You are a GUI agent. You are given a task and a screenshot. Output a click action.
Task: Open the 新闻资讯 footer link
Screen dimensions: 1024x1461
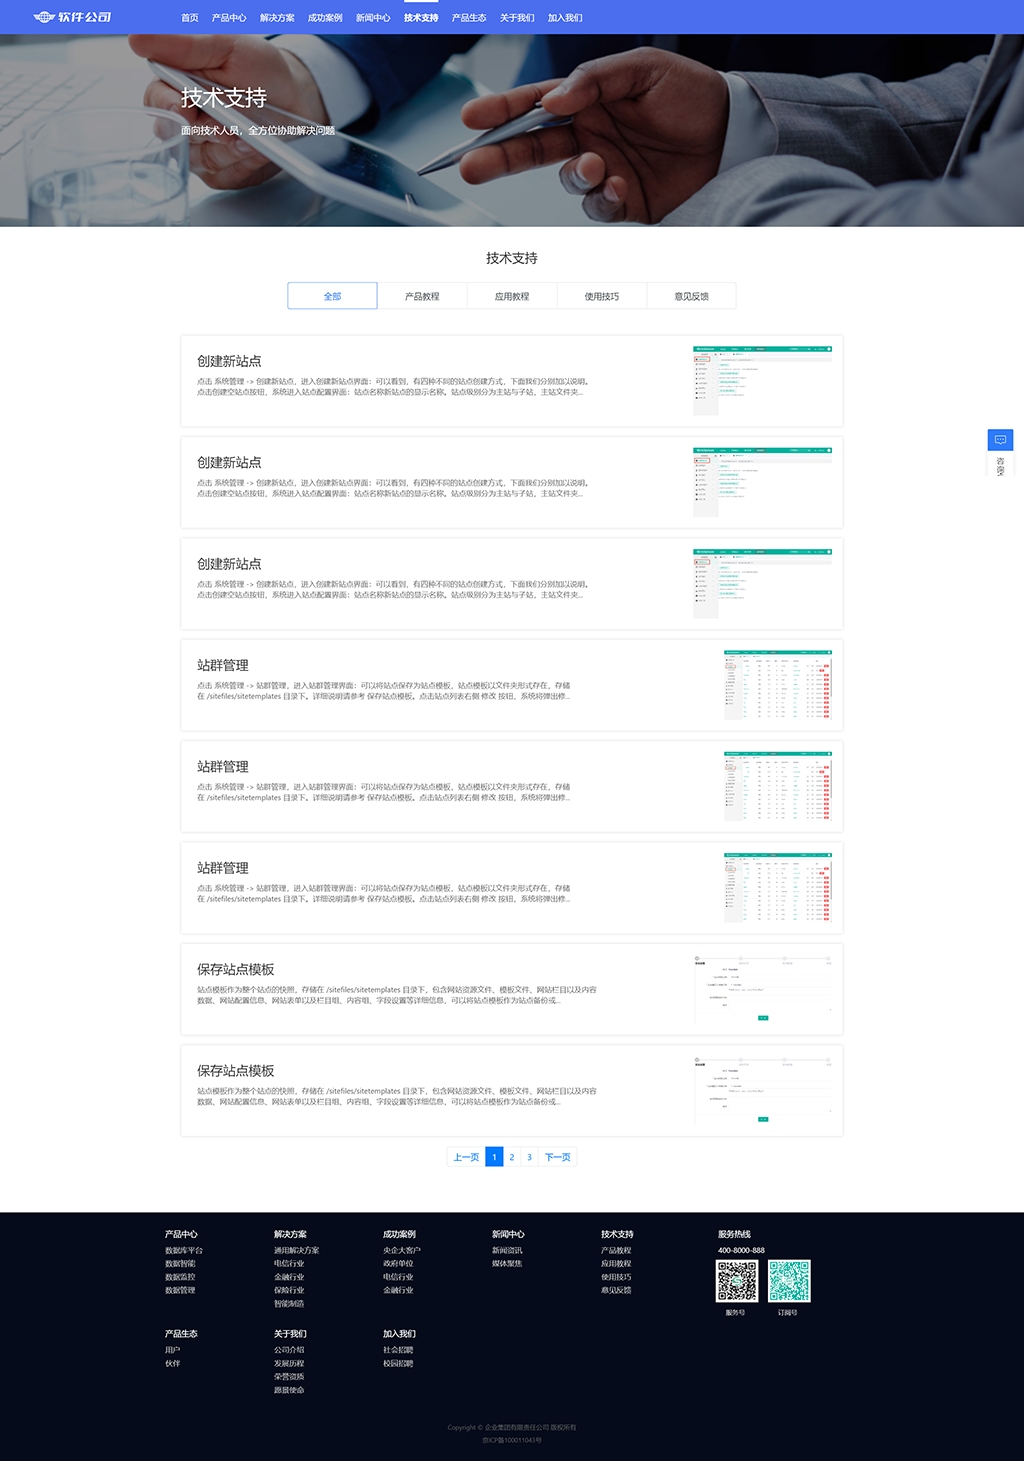click(507, 1251)
